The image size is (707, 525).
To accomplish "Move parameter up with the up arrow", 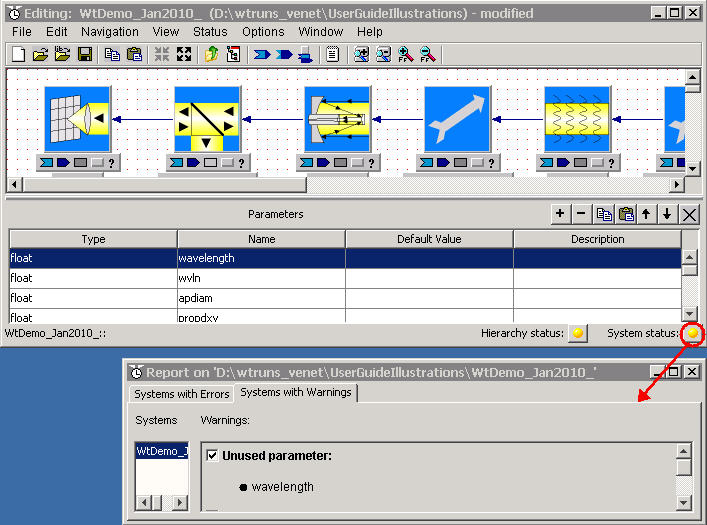I will coord(646,214).
